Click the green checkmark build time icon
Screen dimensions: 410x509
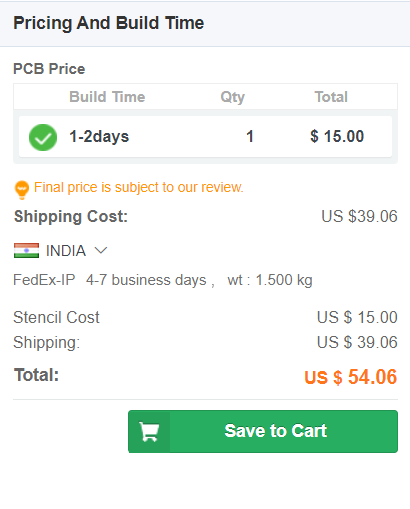(x=43, y=137)
